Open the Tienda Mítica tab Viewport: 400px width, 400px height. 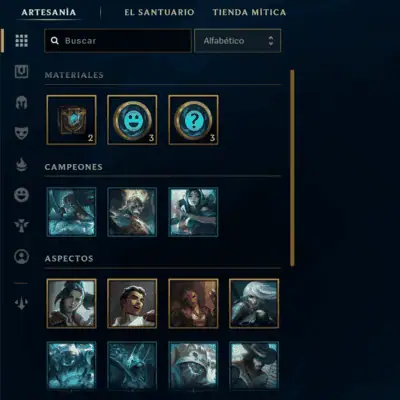249,12
